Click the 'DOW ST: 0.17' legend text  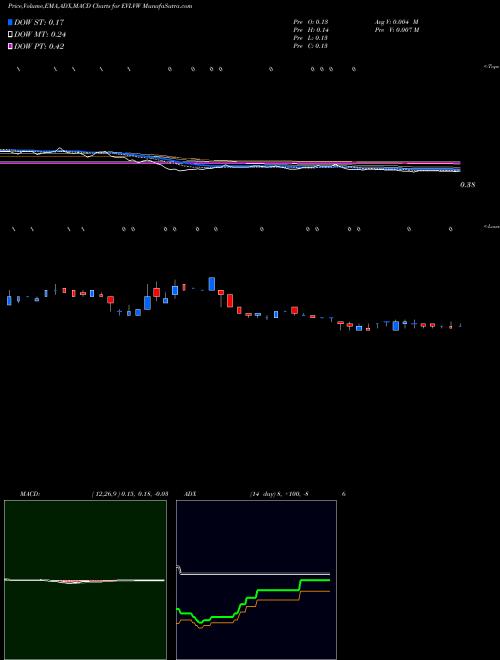click(39, 22)
